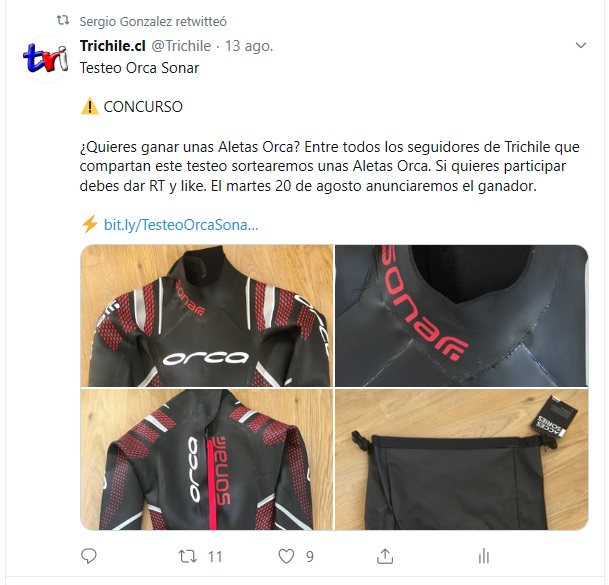Click Sergio Gonzalez retwitteó label
609x585 pixels.
(x=153, y=21)
